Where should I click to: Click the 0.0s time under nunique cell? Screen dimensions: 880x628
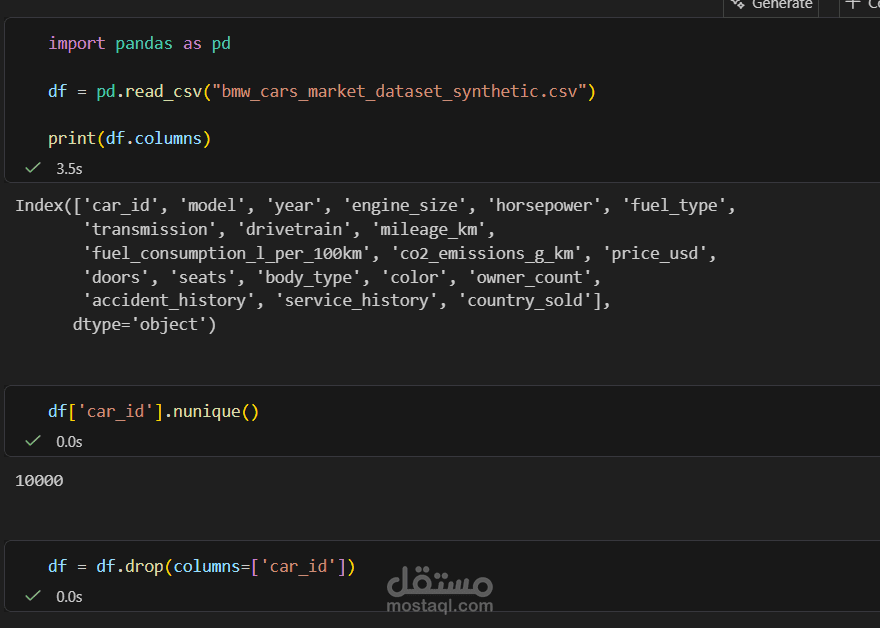(x=69, y=441)
